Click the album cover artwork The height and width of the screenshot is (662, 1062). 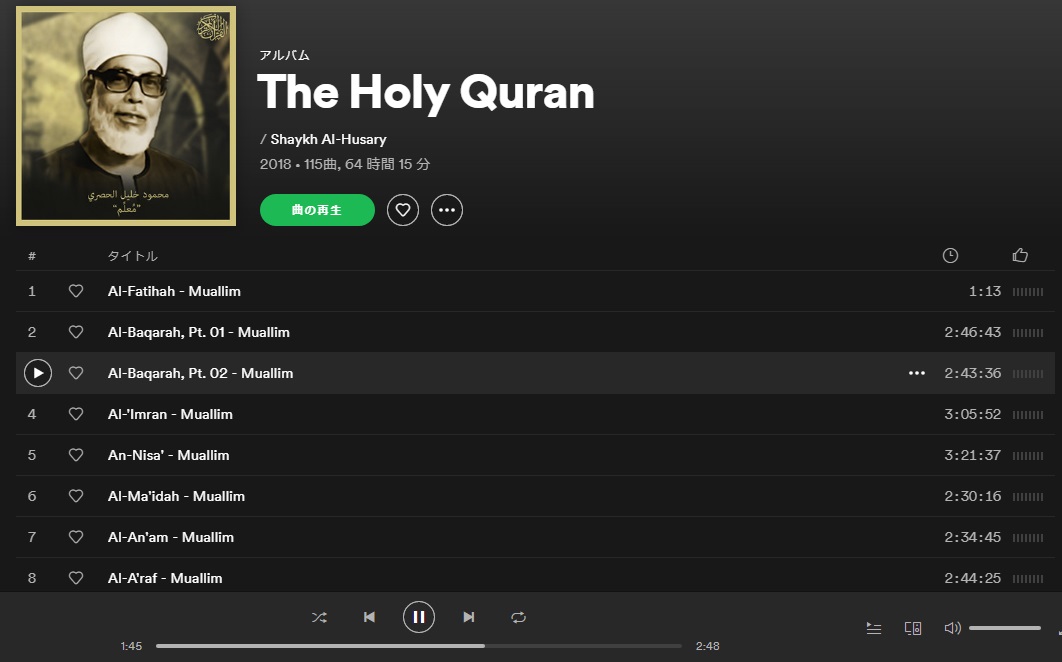click(x=126, y=116)
